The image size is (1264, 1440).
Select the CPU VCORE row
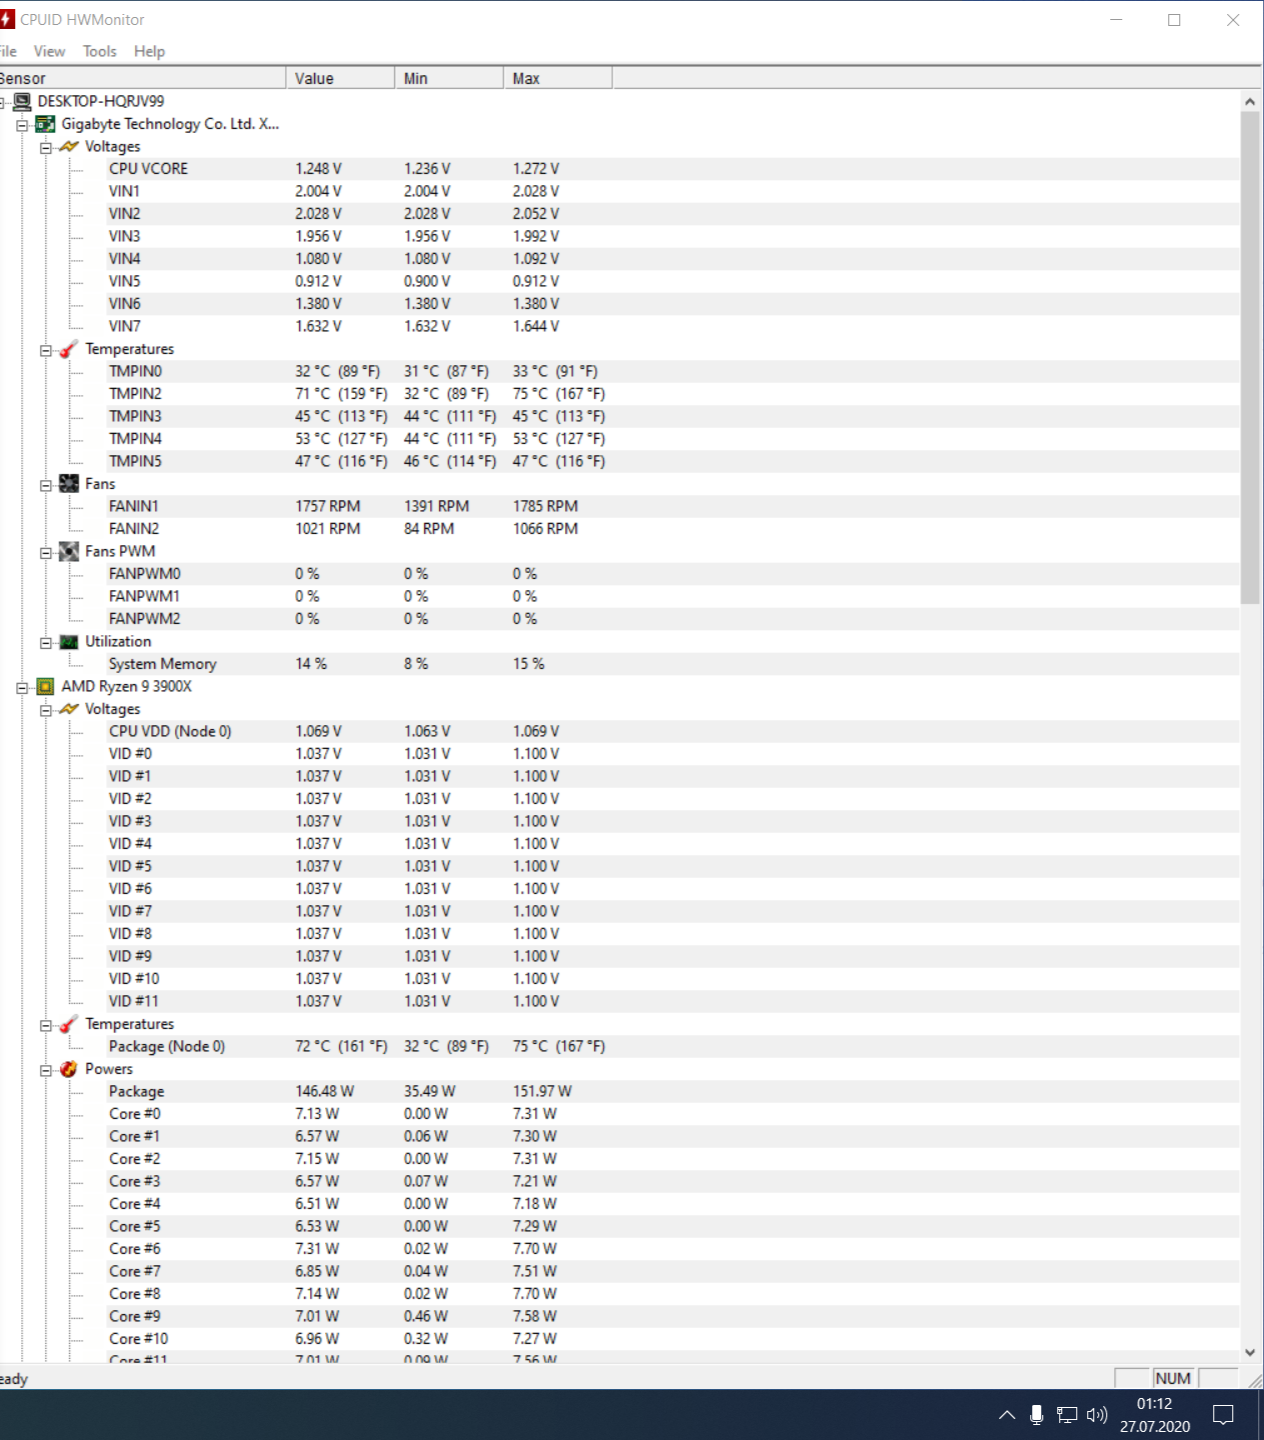point(673,169)
